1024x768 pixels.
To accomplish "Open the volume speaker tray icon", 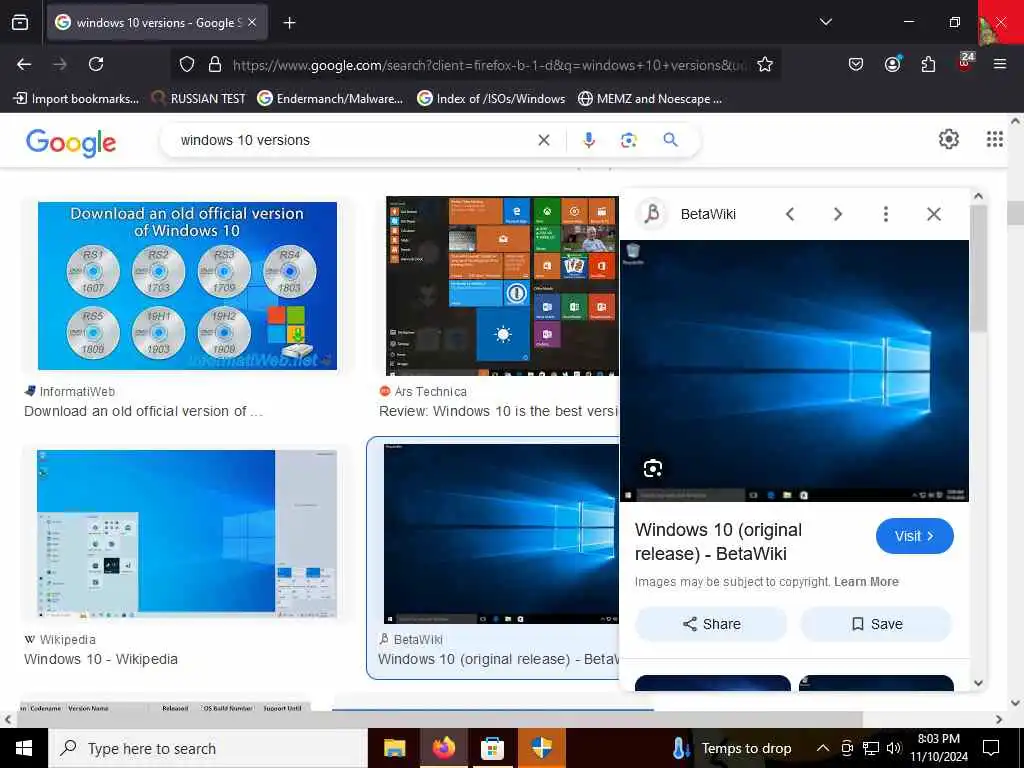I will click(894, 748).
